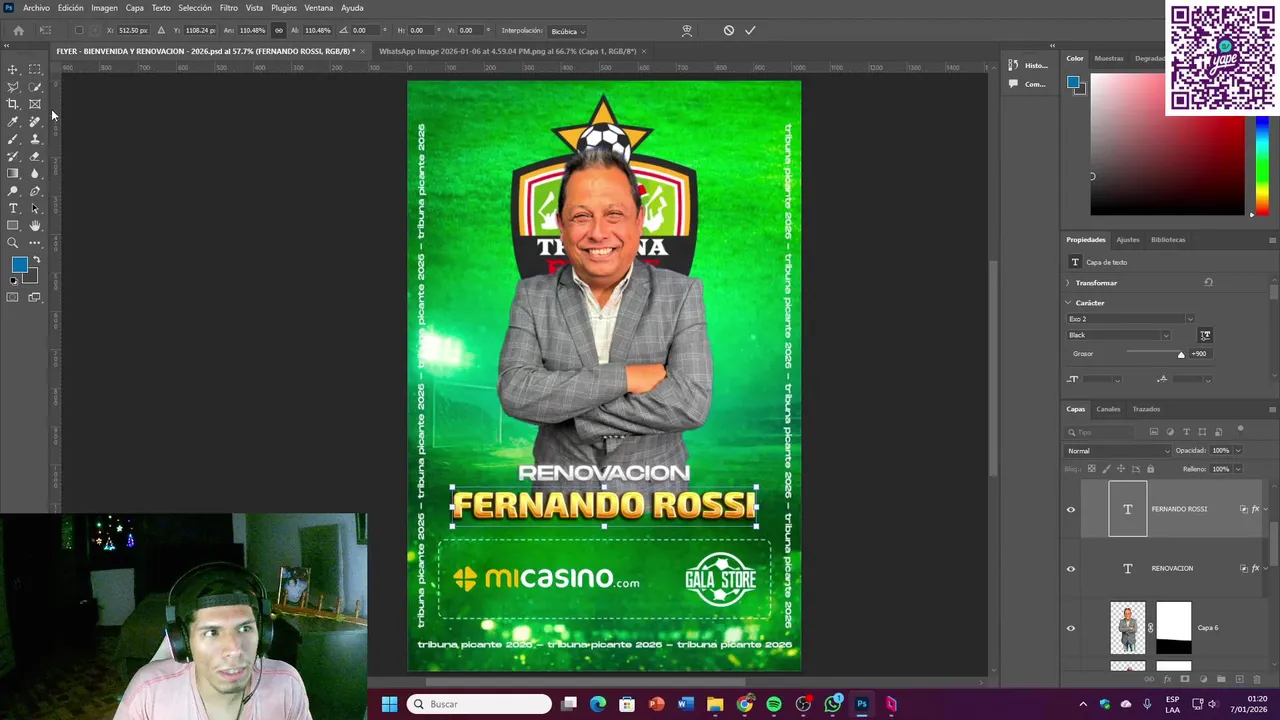Select the Dodge tool

point(13,191)
